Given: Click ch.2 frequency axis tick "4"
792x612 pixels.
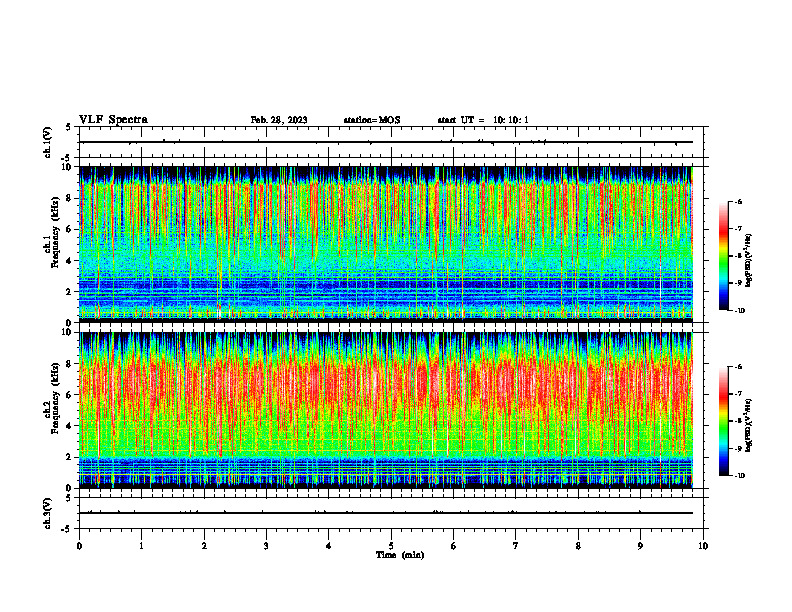Looking at the screenshot, I should coord(69,426).
